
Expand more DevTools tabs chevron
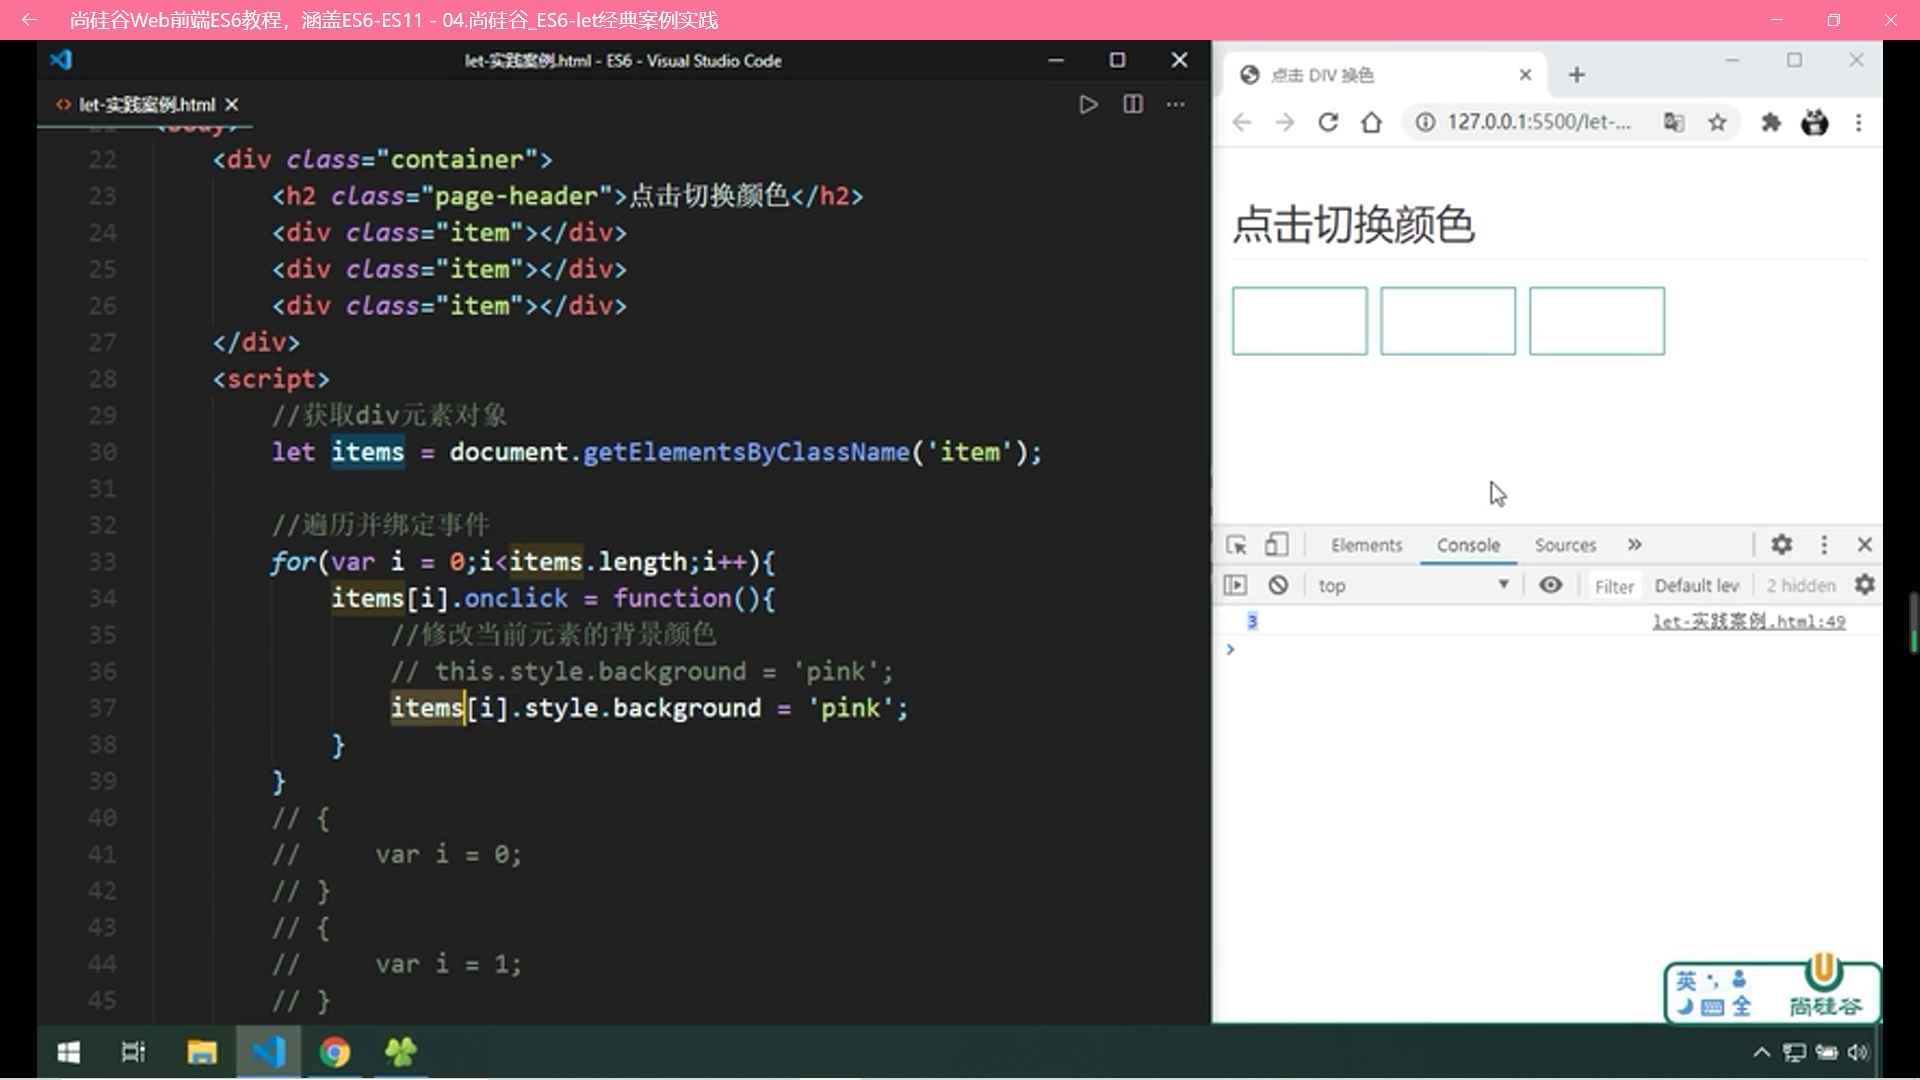pyautogui.click(x=1634, y=545)
